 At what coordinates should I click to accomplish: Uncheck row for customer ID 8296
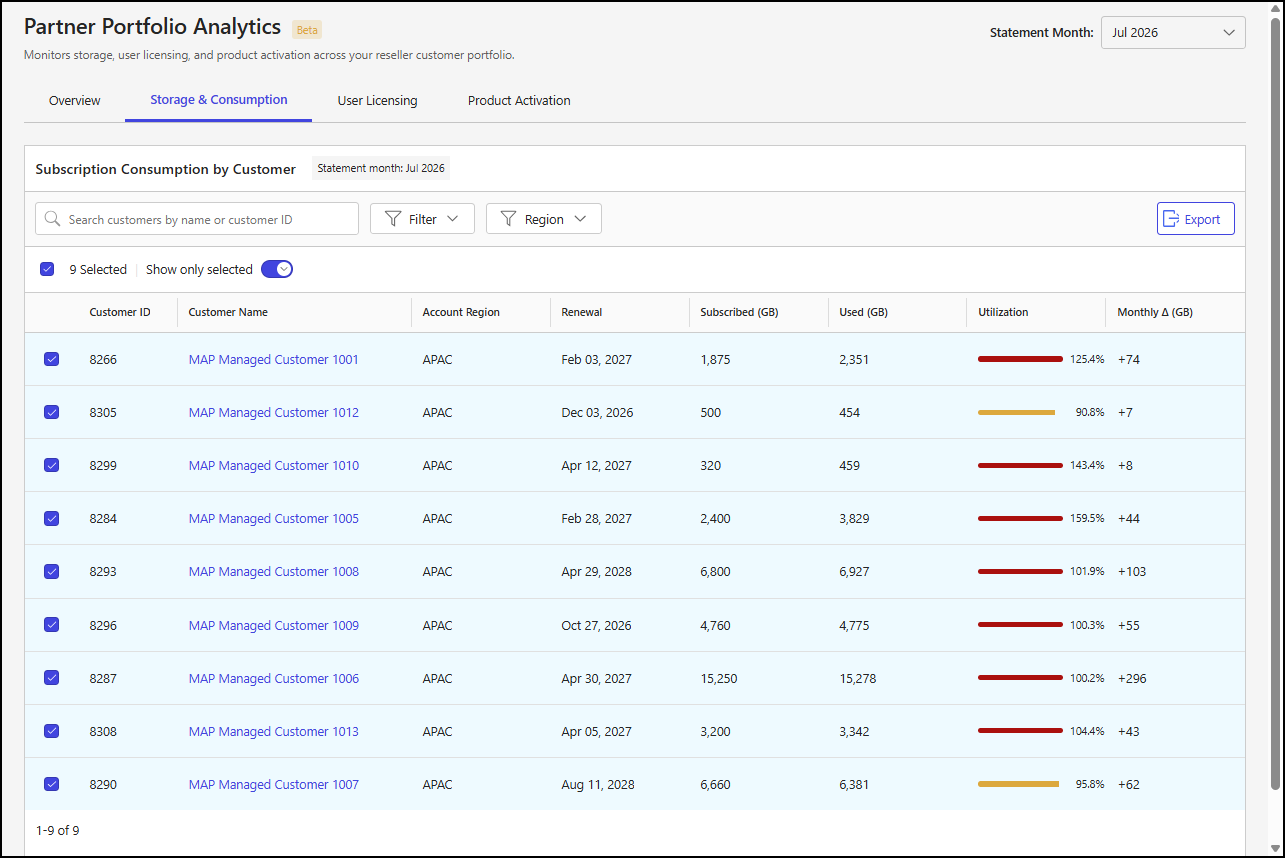point(52,625)
